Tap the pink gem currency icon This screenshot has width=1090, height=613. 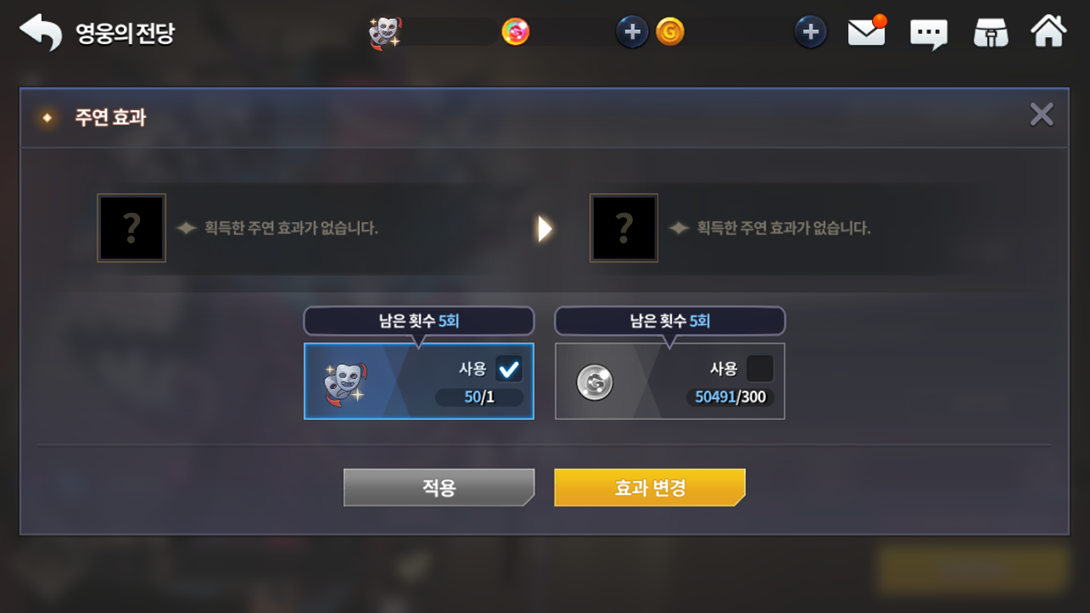pos(515,32)
